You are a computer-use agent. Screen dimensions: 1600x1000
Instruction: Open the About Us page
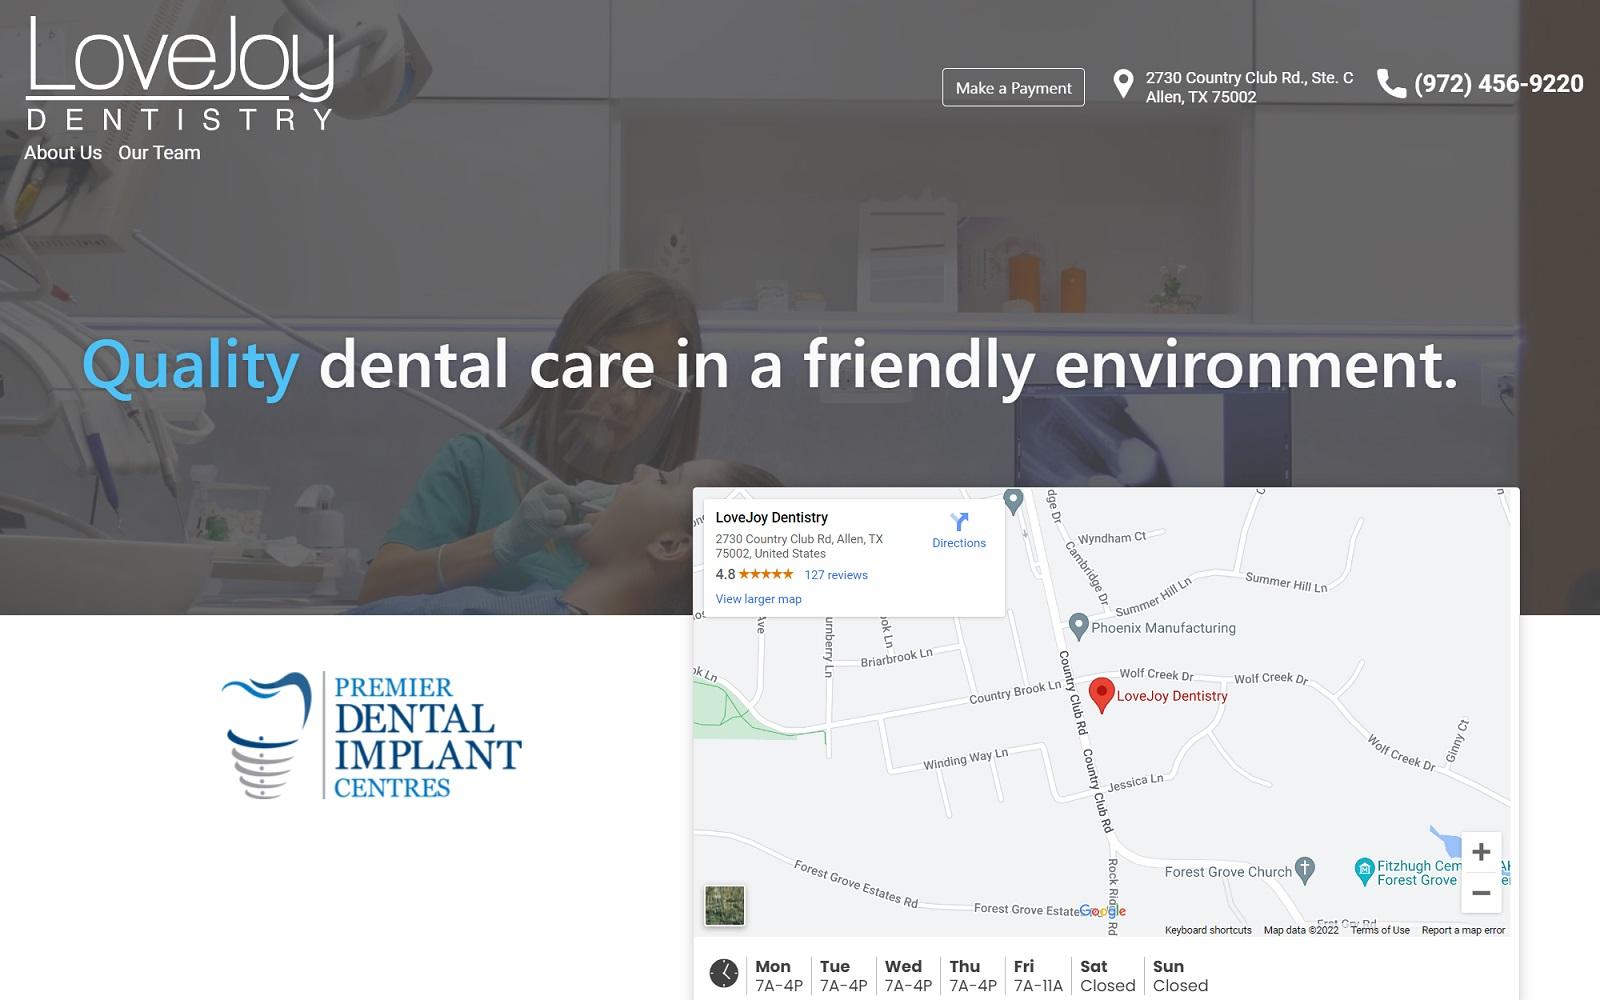click(63, 153)
